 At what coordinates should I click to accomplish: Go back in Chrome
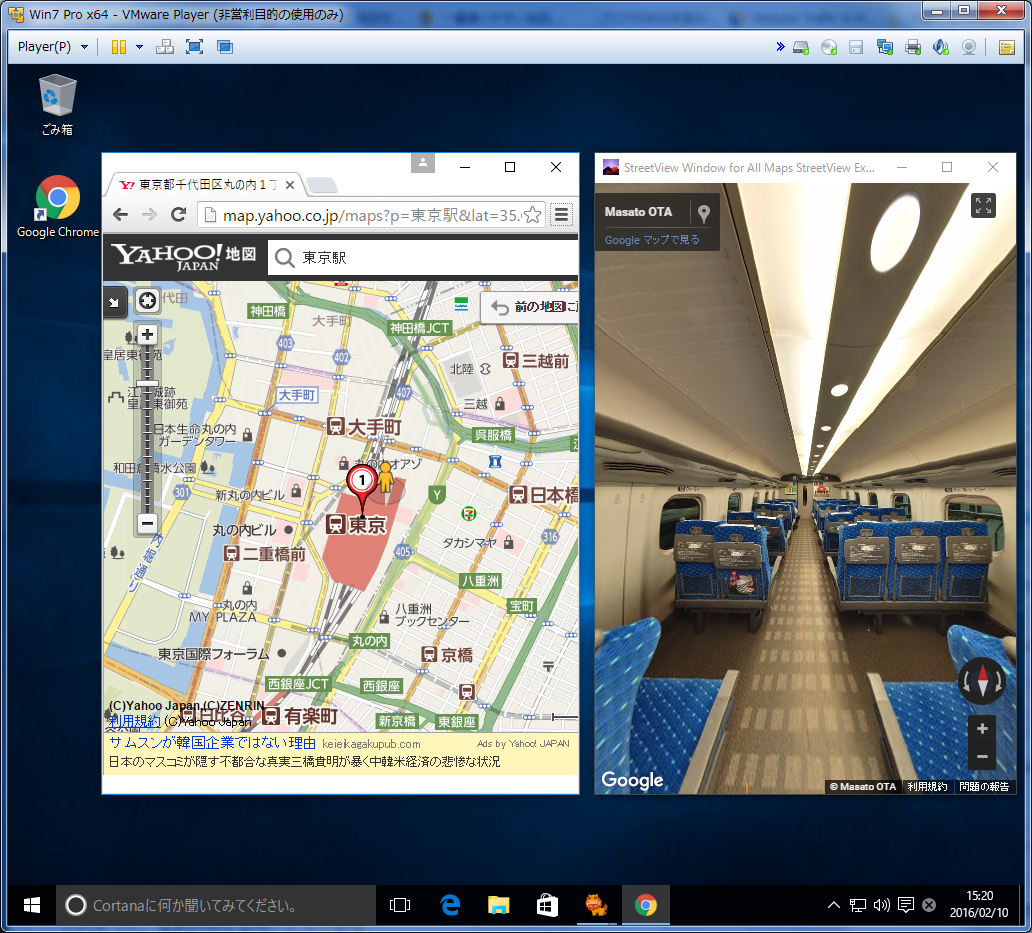120,214
